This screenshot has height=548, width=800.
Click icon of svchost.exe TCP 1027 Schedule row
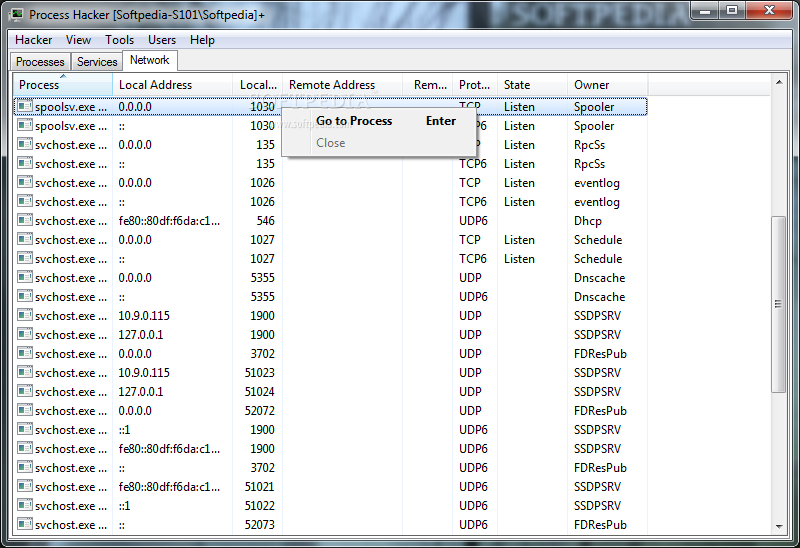(24, 239)
